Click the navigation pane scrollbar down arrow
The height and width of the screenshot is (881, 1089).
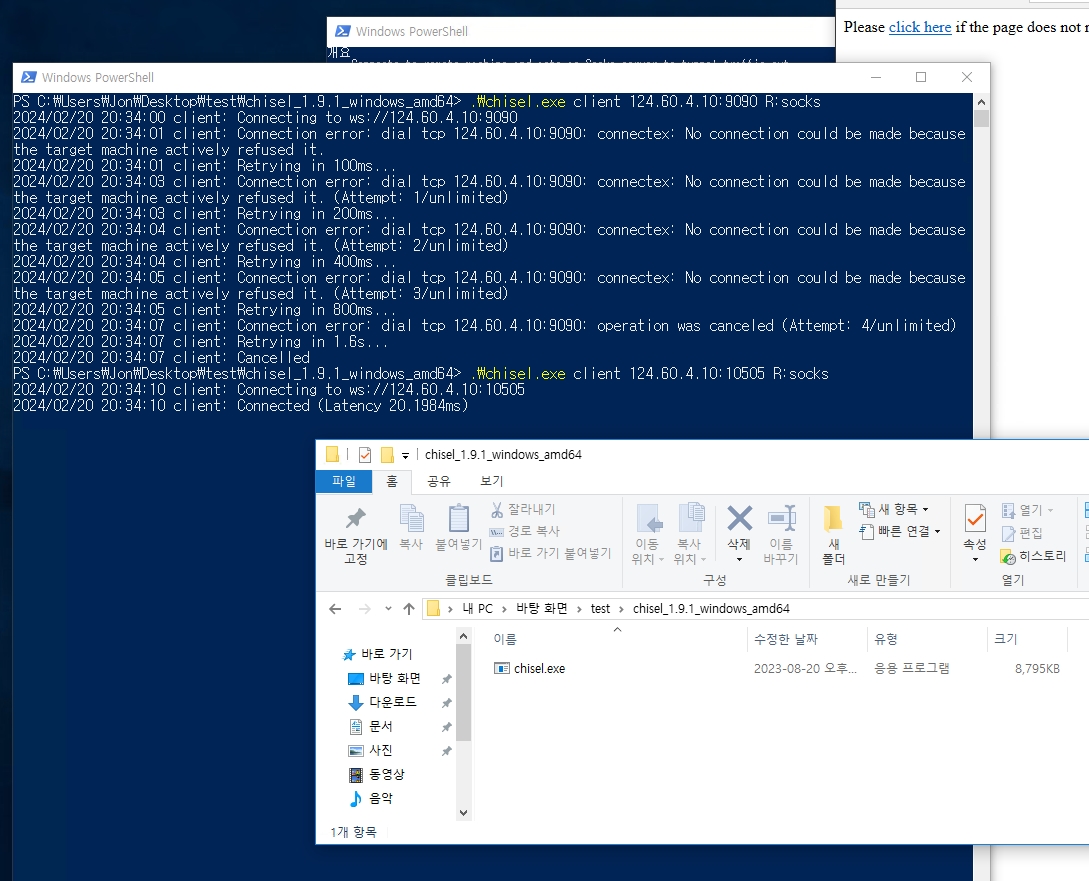463,812
